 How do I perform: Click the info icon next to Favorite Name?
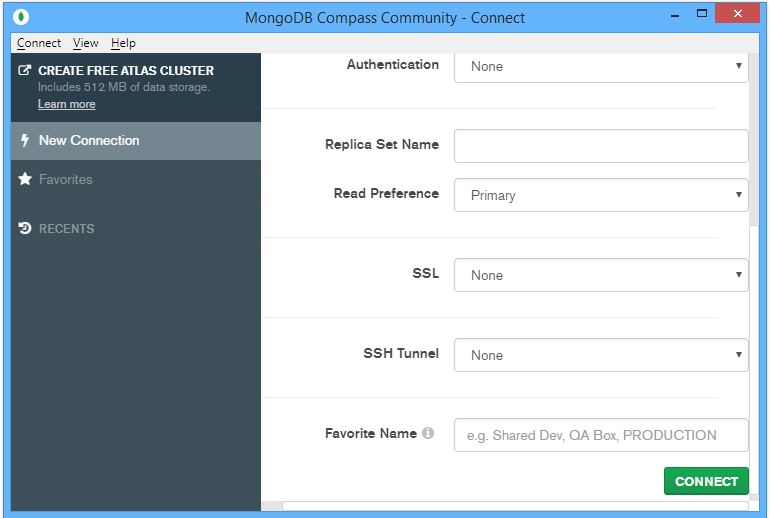tap(428, 434)
